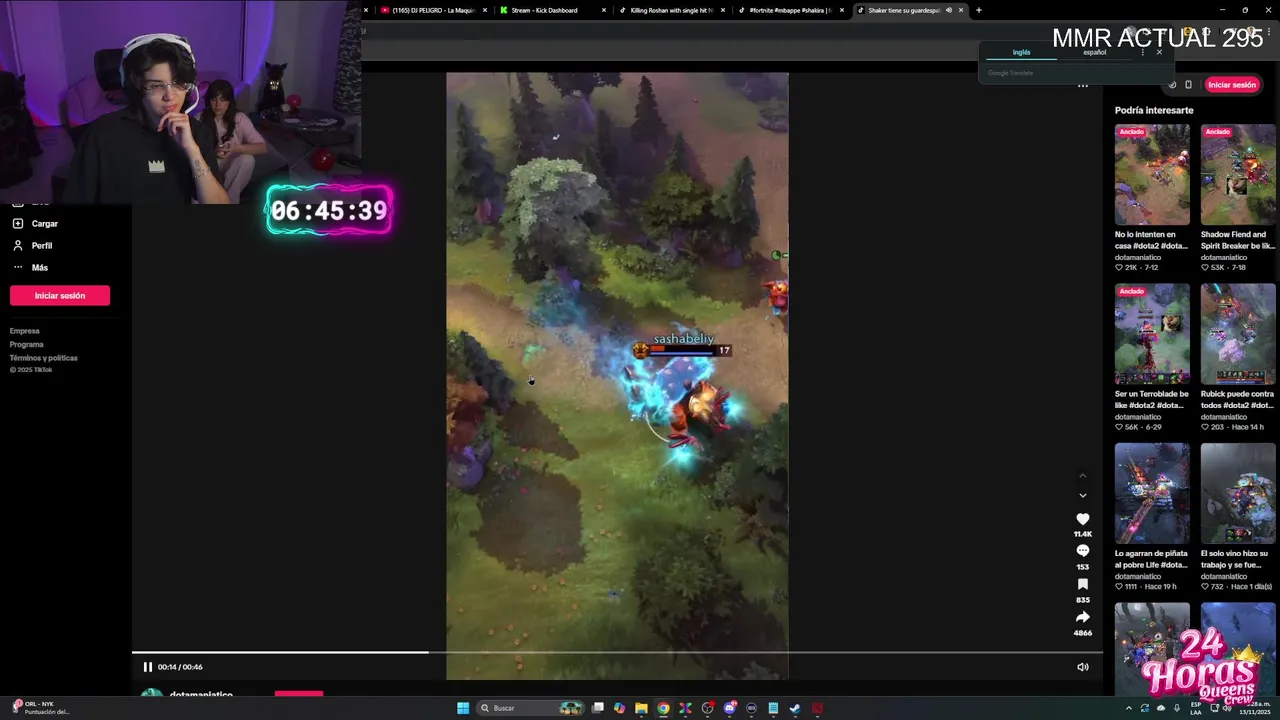Open the Programa footer link
Viewport: 1280px width, 720px height.
27,344
